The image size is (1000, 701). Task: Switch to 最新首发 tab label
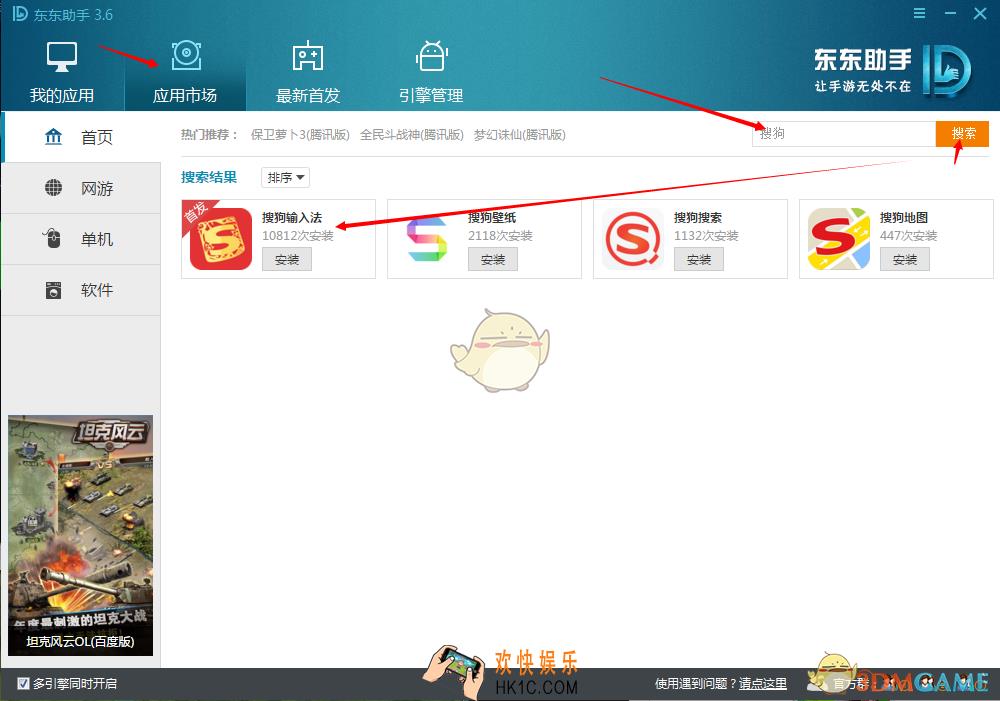coord(308,96)
